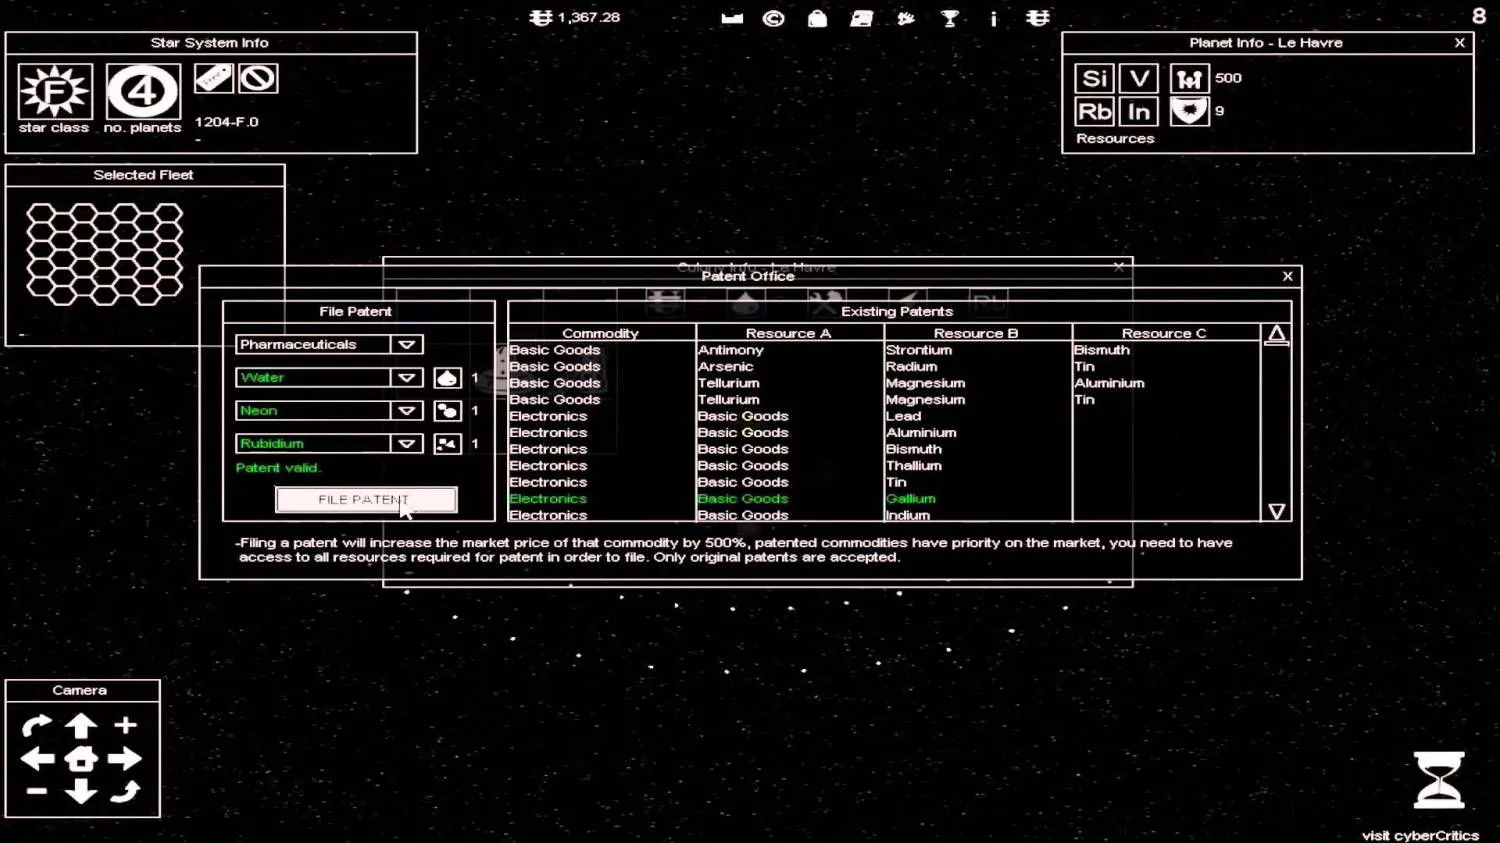Click the factory icon in top bar
Viewport: 1500px width, 843px height.
732,18
